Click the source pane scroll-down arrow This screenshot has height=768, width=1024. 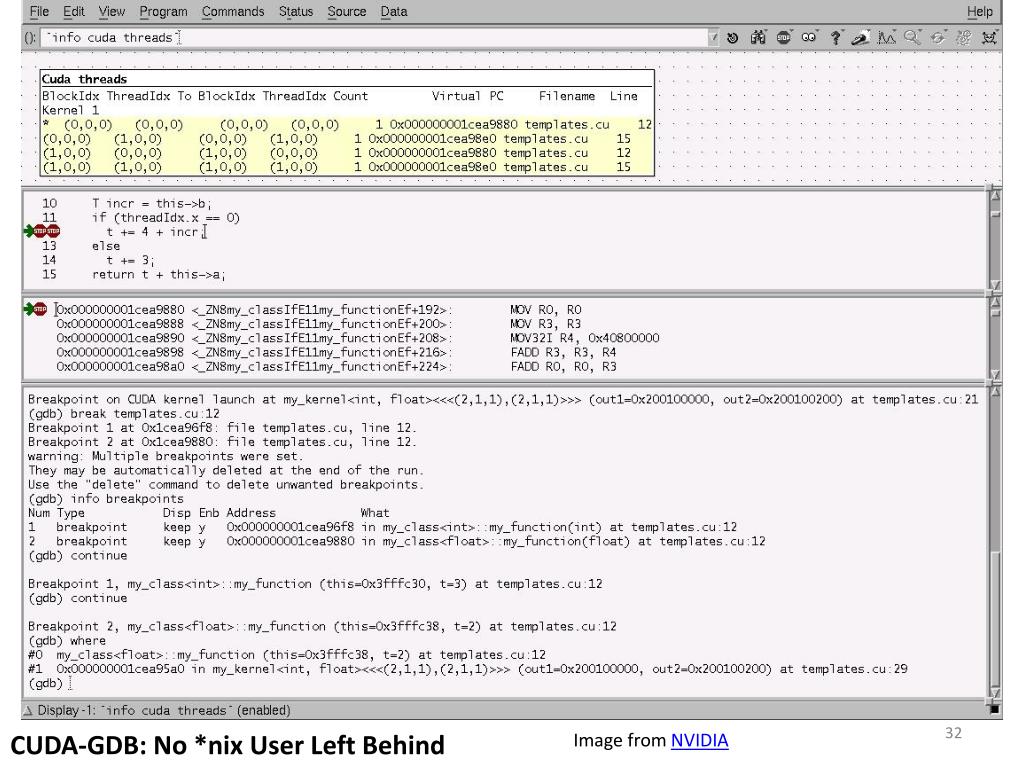pos(995,285)
